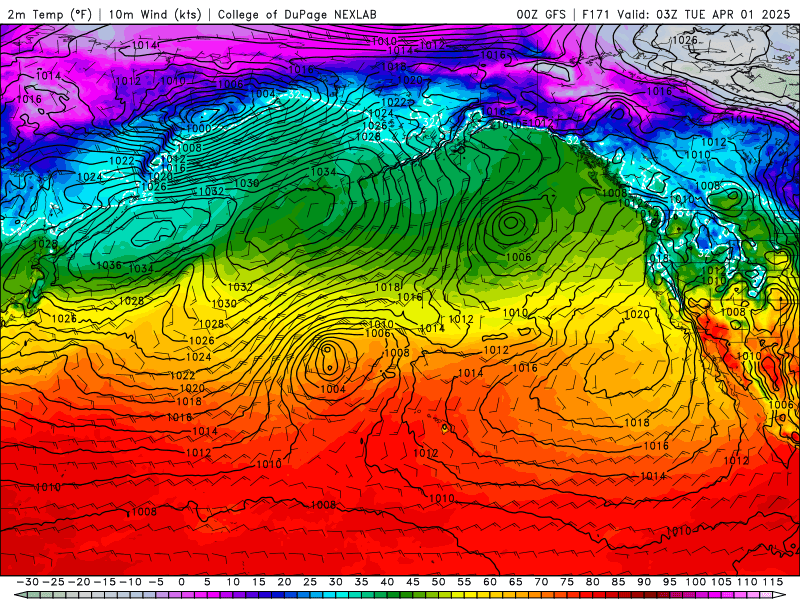Select the 40 value on the temperature scale
The width and height of the screenshot is (800, 600).
coord(387,582)
